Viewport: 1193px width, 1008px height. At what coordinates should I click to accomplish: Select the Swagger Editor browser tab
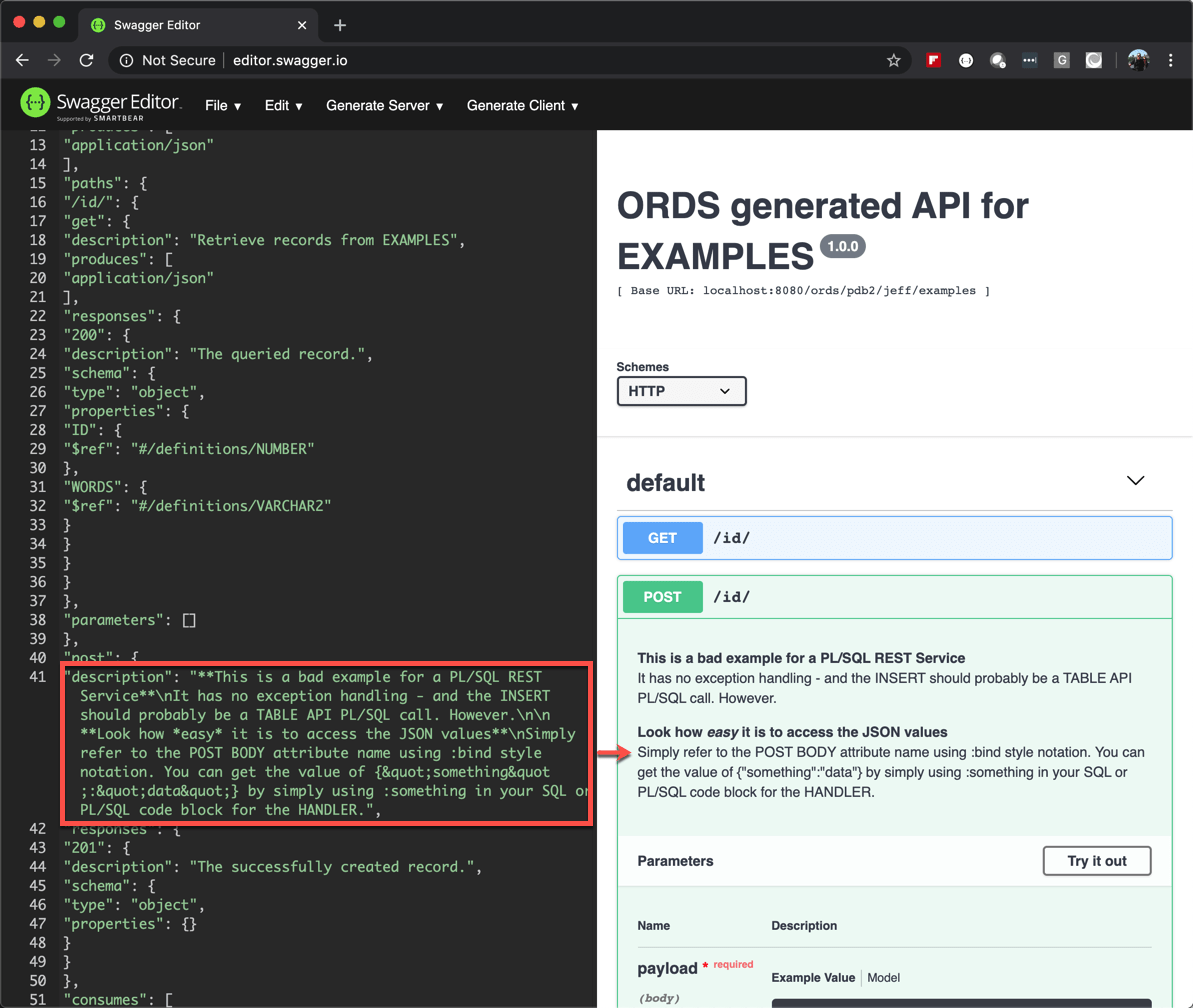tap(198, 25)
